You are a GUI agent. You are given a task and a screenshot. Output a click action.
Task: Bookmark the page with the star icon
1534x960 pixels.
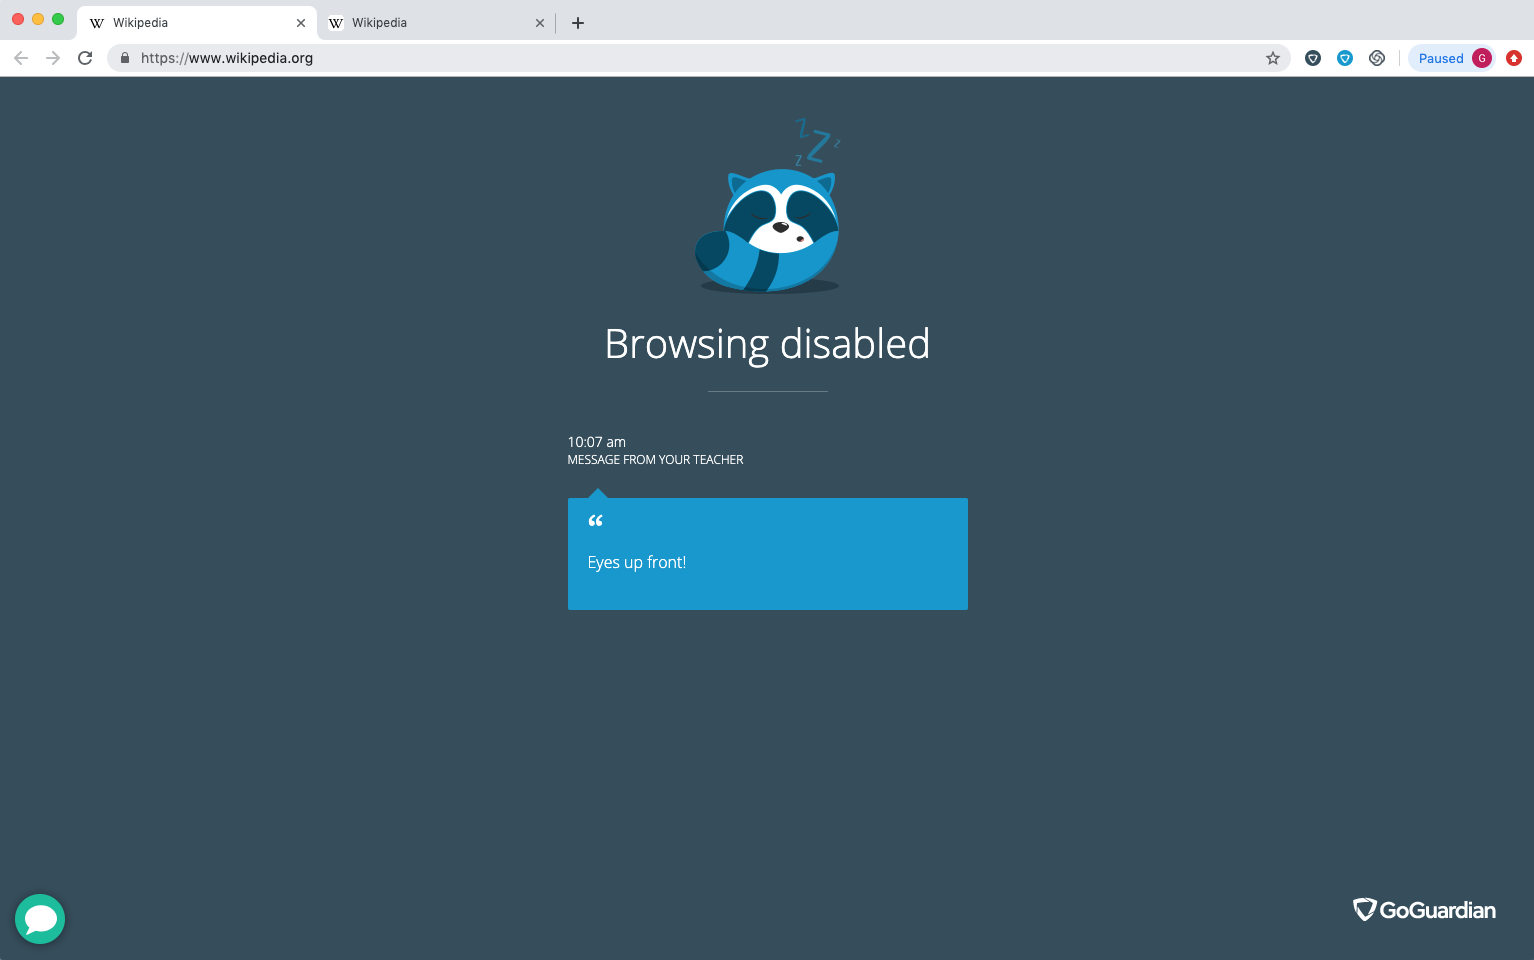click(x=1273, y=58)
